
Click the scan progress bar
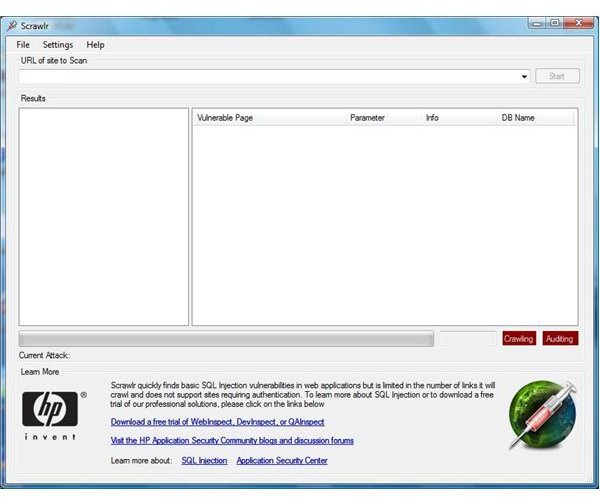coord(227,339)
